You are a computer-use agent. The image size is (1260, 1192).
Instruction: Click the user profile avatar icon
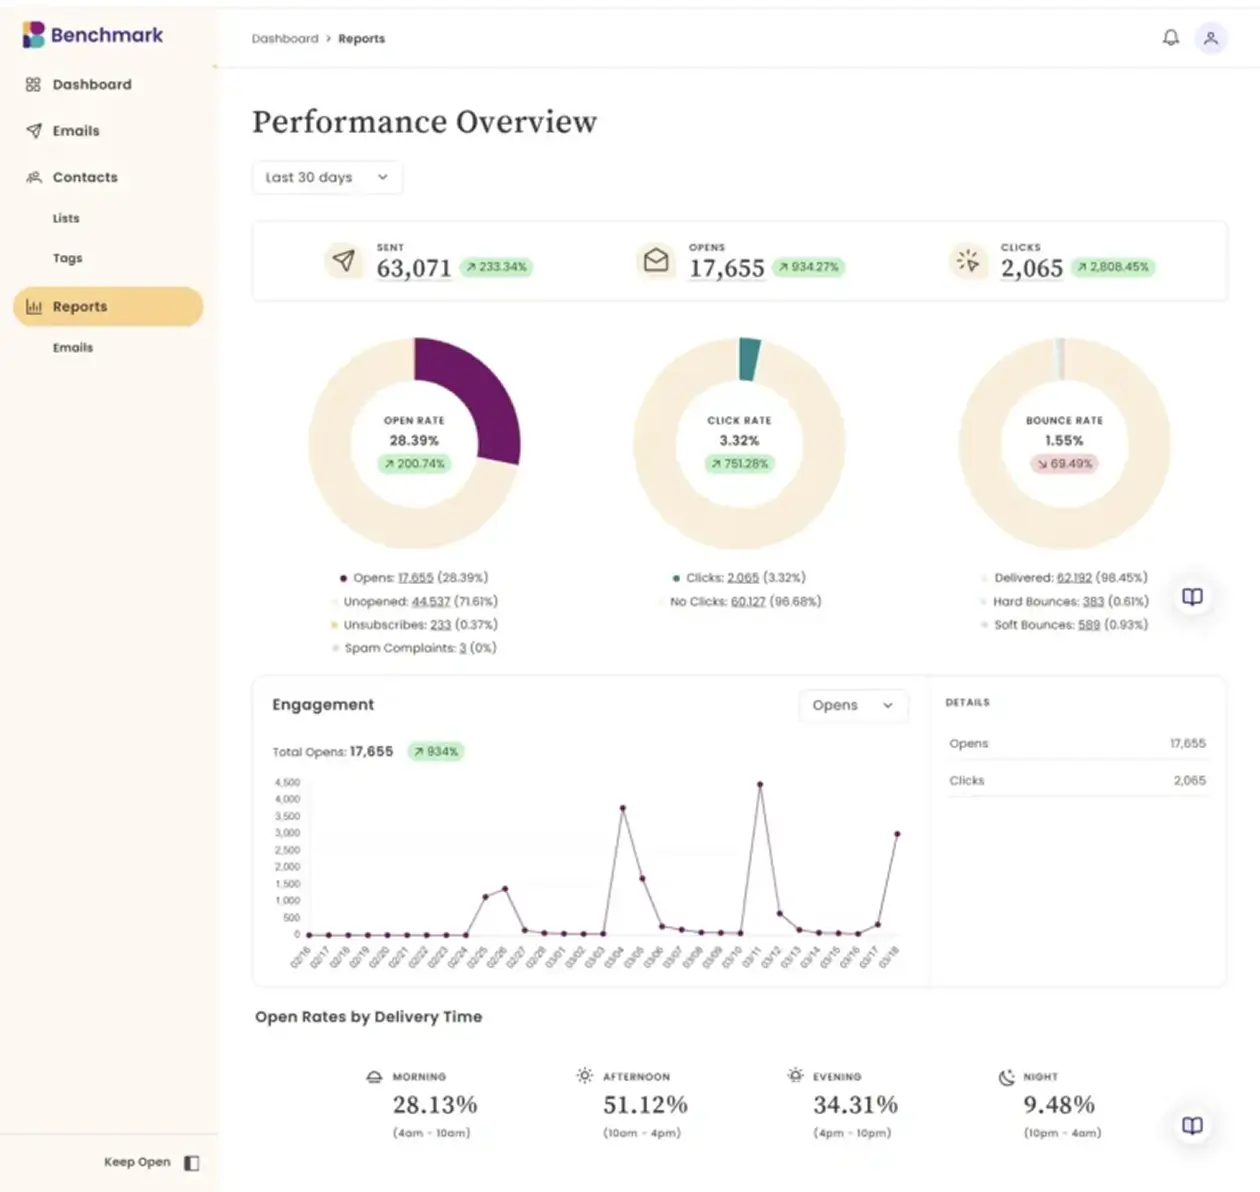(x=1211, y=38)
